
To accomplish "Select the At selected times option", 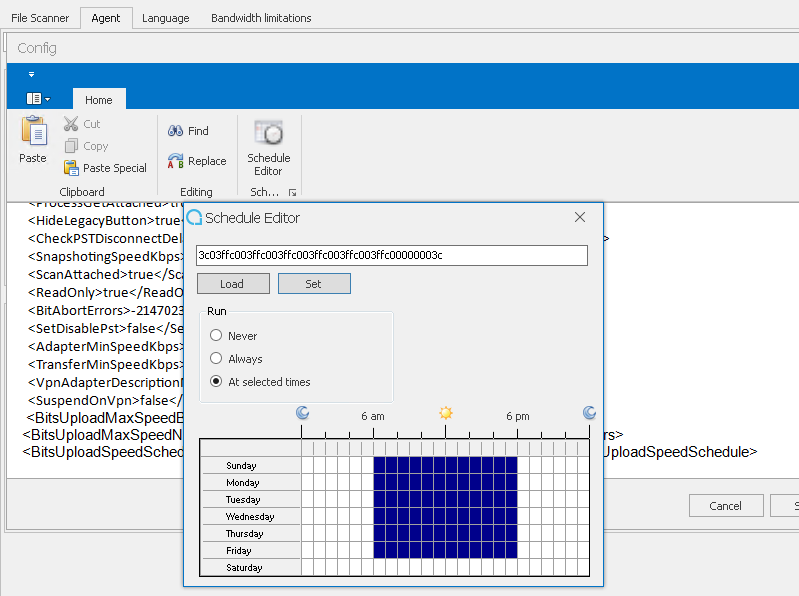I will tap(216, 382).
